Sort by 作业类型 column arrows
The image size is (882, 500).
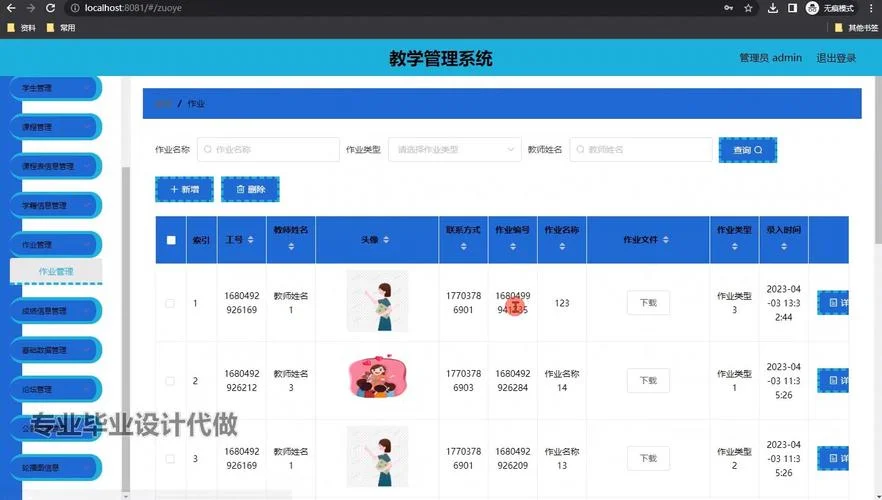[x=735, y=246]
